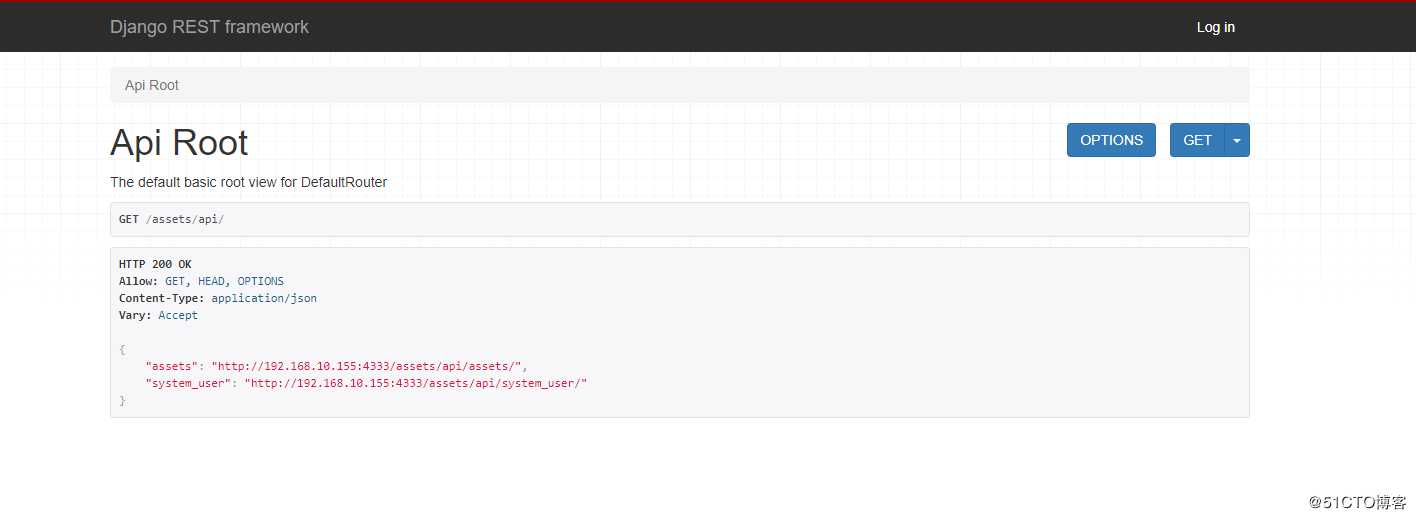Click the HTTP 200 OK status line
Screen dimensions: 1416x519
pyautogui.click(x=155, y=264)
